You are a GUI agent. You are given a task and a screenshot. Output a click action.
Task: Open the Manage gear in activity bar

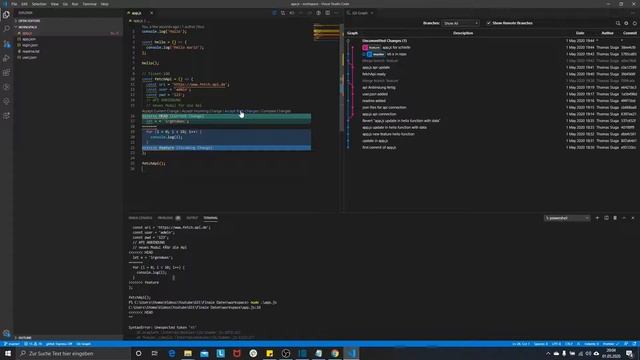[7, 333]
